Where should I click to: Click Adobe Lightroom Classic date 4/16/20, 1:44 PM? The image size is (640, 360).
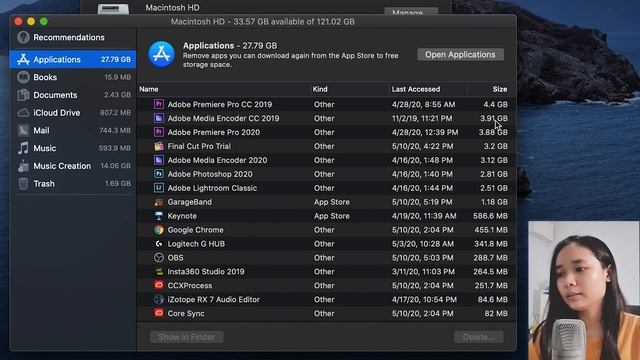pyautogui.click(x=422, y=188)
